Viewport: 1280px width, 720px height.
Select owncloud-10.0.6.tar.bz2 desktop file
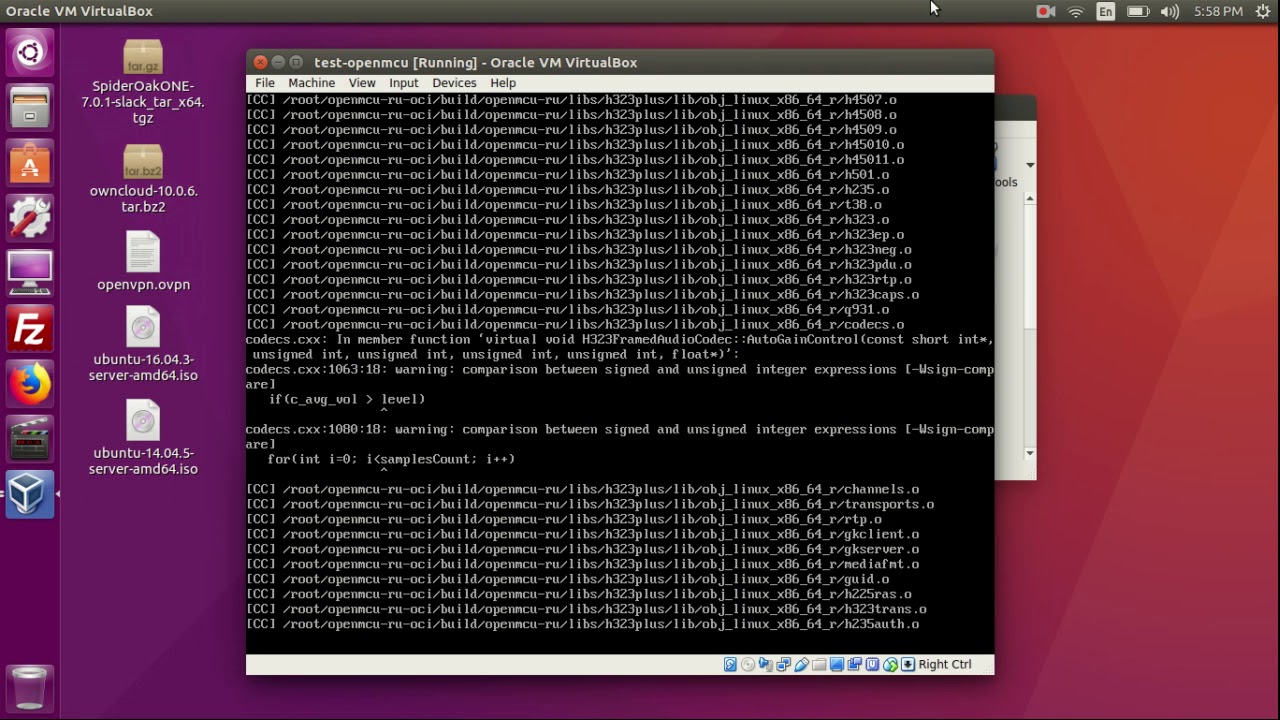143,179
